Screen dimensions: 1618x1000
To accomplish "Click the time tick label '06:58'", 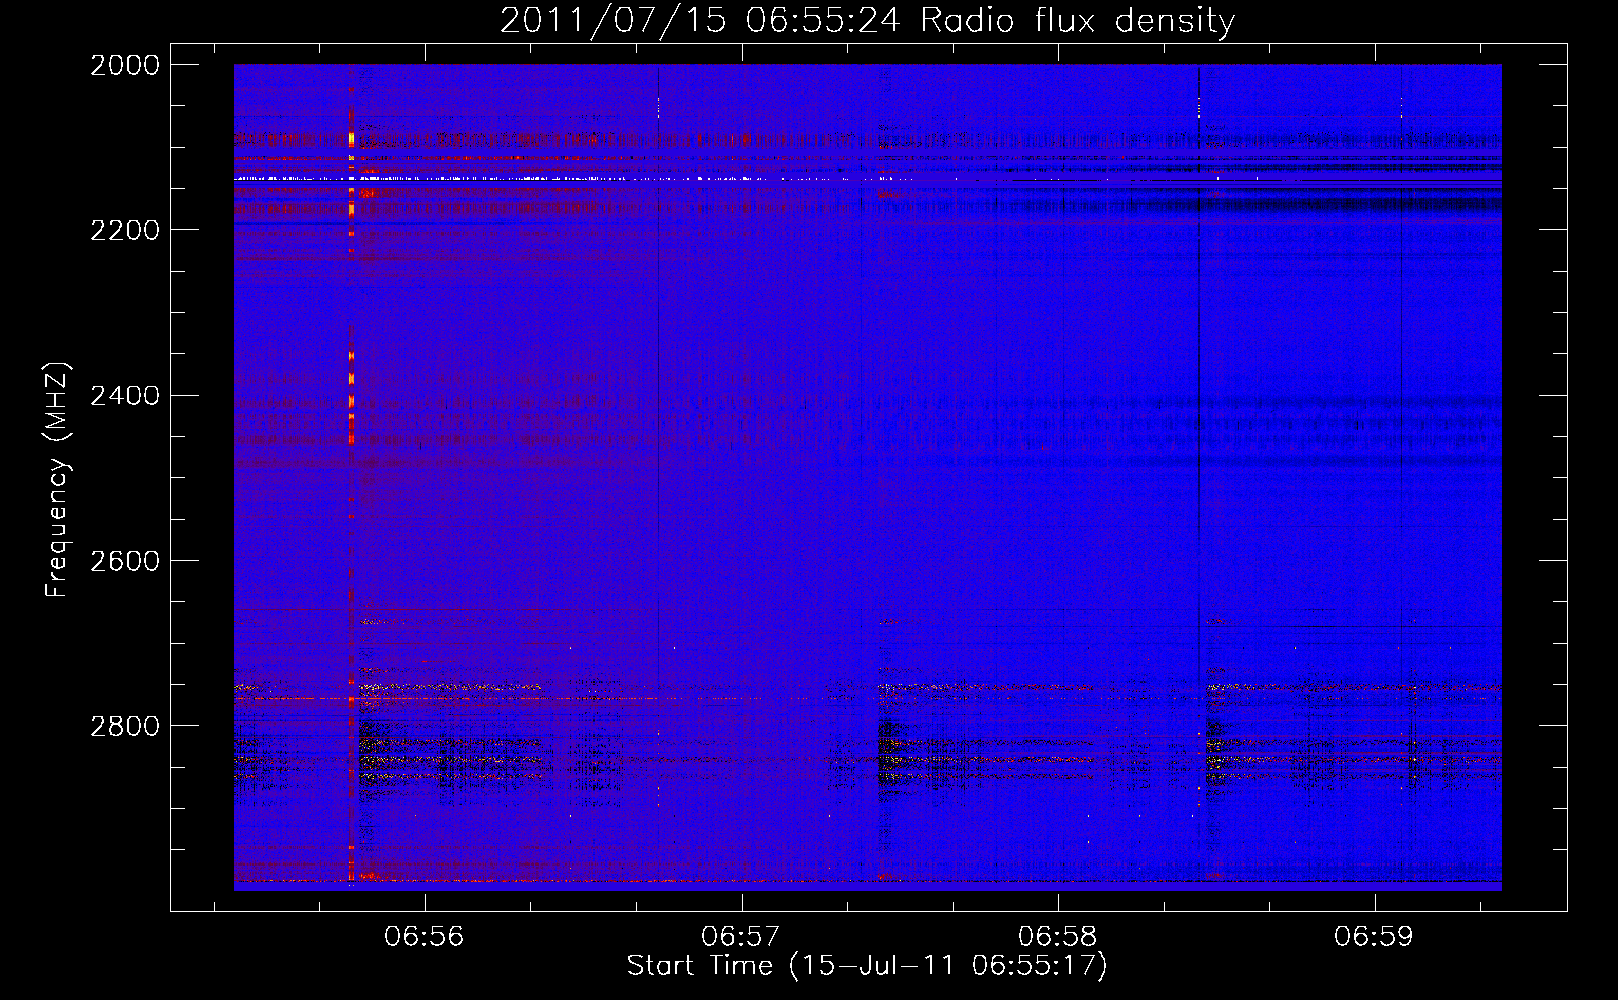I will [1058, 937].
